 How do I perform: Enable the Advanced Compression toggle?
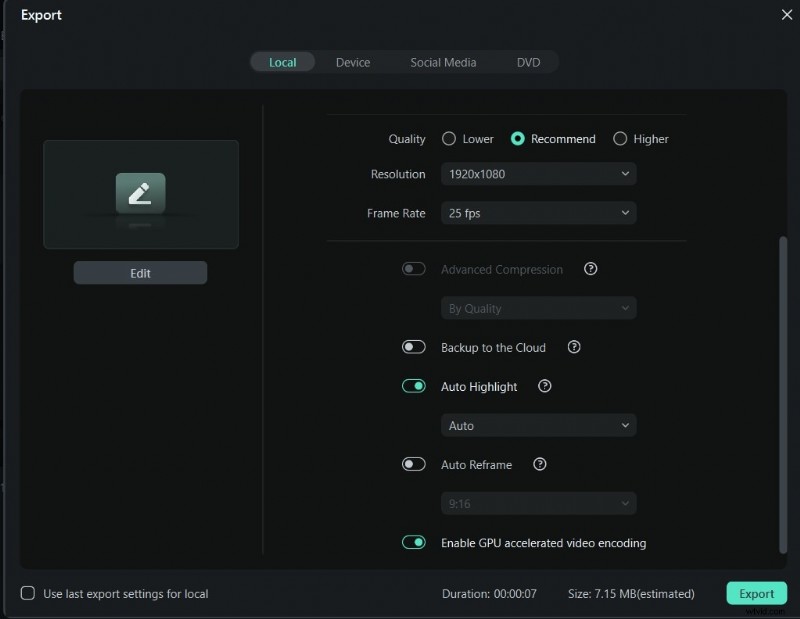coord(414,269)
